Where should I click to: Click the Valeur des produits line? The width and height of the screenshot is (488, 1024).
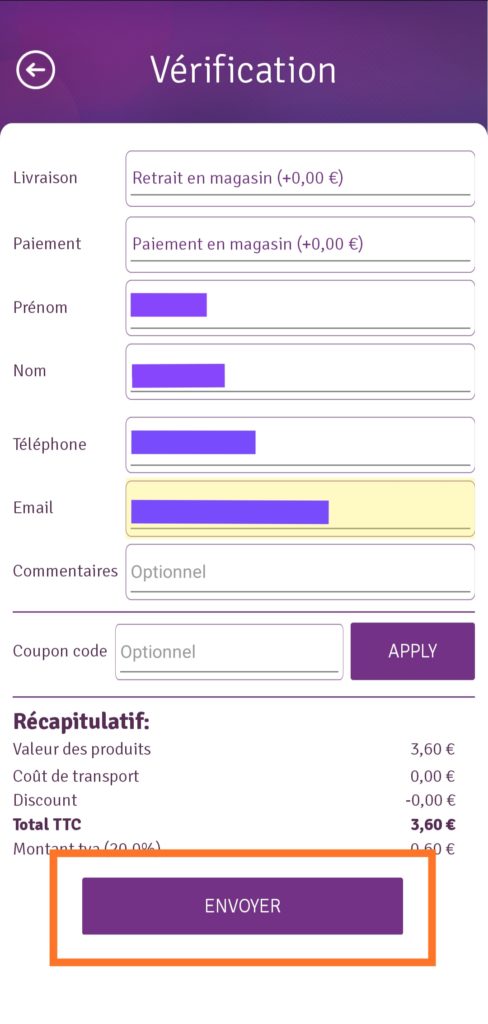click(x=234, y=749)
